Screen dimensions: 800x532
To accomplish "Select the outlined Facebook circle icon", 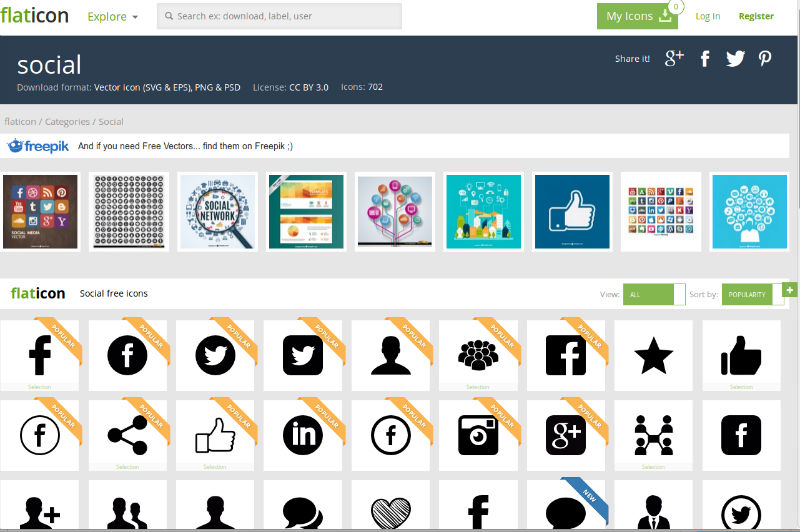I will point(39,435).
